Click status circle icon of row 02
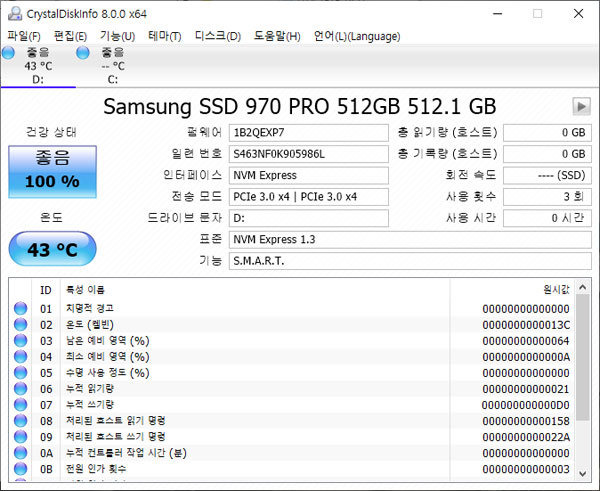 click(21, 325)
